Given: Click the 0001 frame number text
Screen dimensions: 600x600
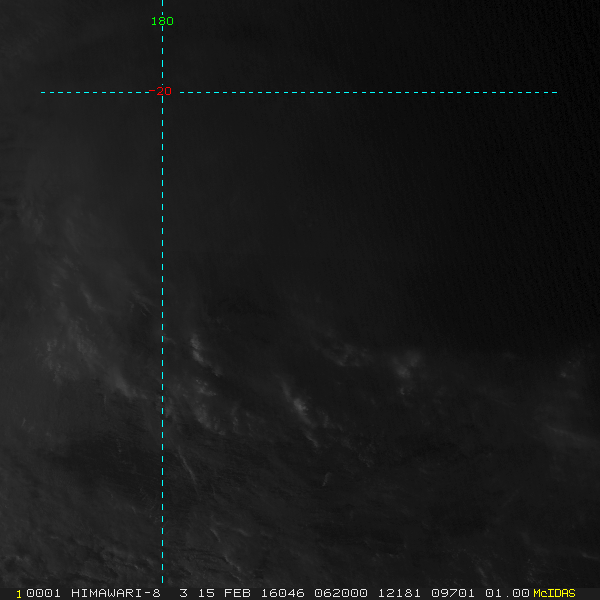Looking at the screenshot, I should [43, 593].
